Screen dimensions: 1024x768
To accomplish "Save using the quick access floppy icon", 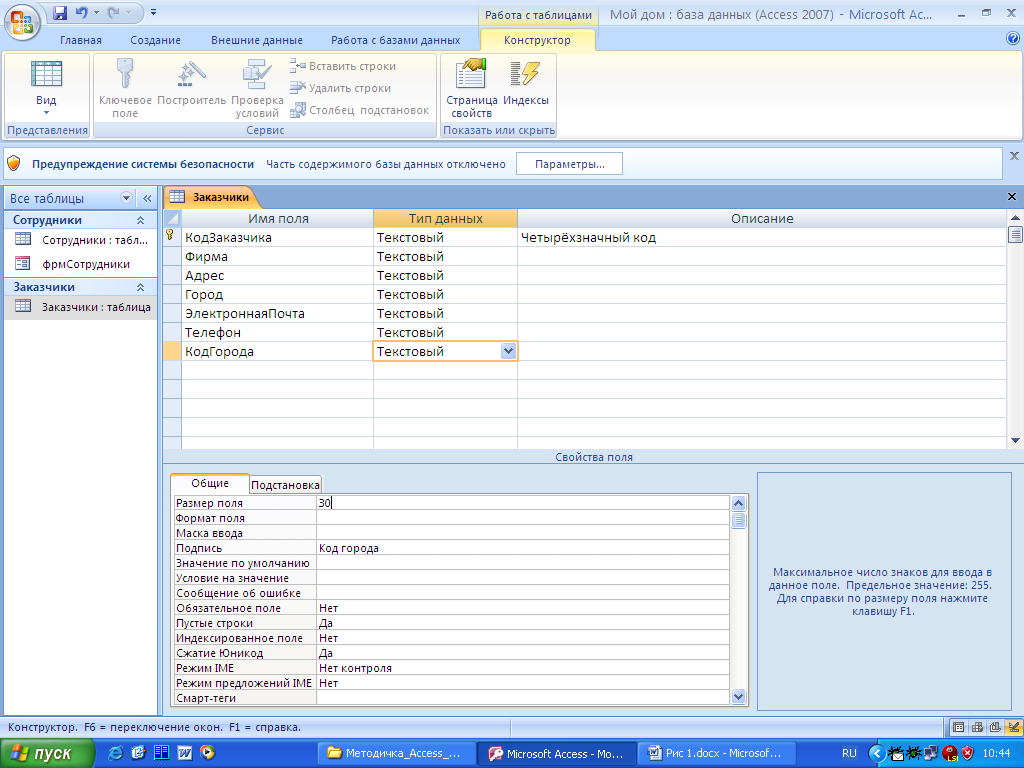I will click(x=60, y=12).
